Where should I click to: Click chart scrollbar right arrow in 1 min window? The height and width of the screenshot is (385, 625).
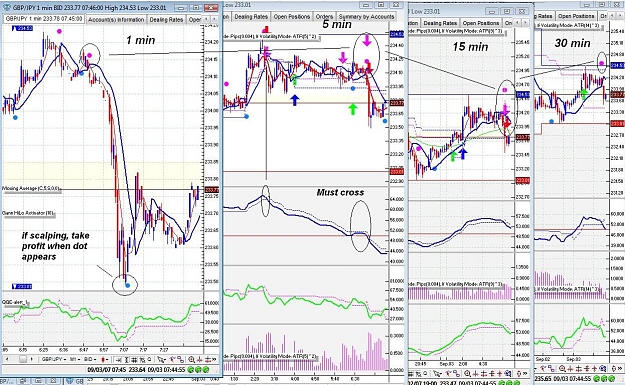tap(31, 359)
